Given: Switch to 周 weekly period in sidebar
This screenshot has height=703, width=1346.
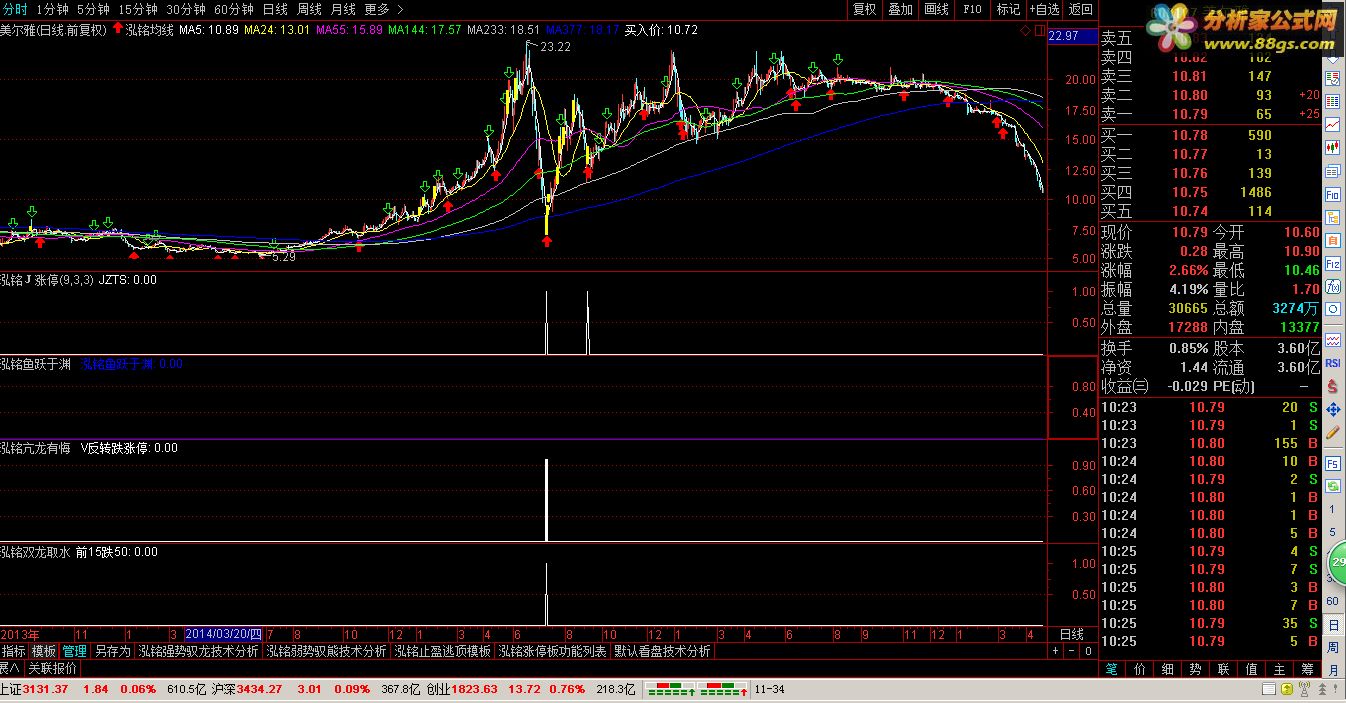Looking at the screenshot, I should tap(1333, 647).
